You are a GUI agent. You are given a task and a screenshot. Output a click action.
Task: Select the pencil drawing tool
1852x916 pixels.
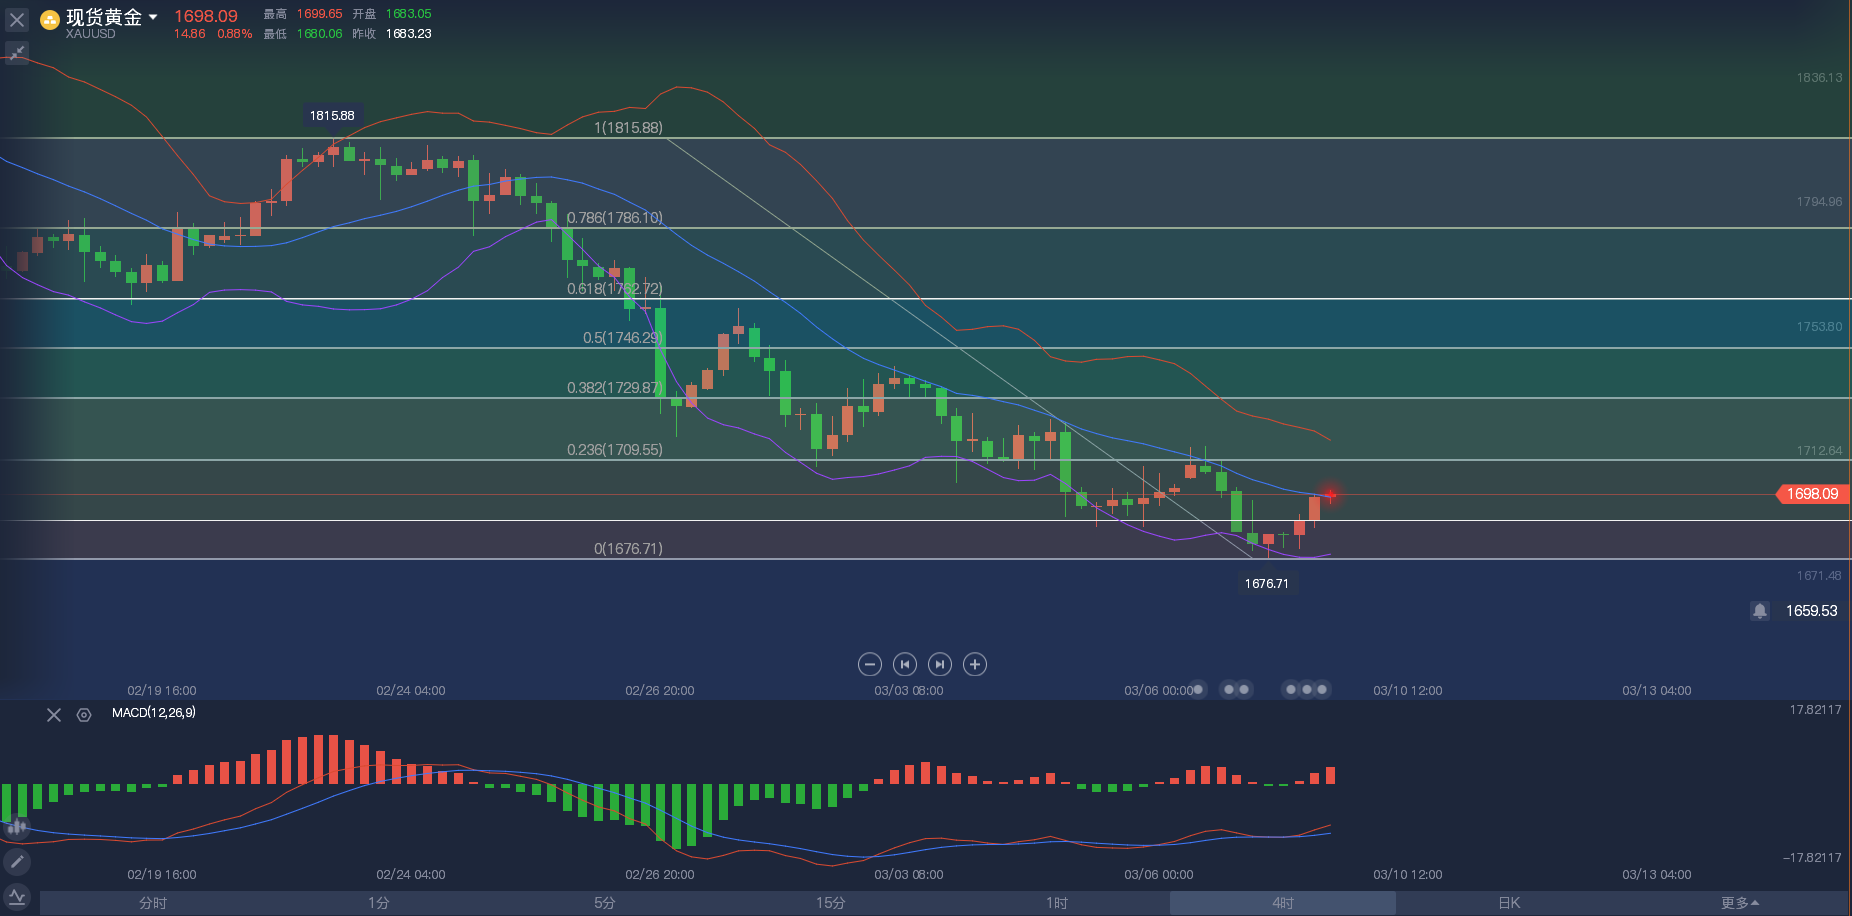pos(17,862)
